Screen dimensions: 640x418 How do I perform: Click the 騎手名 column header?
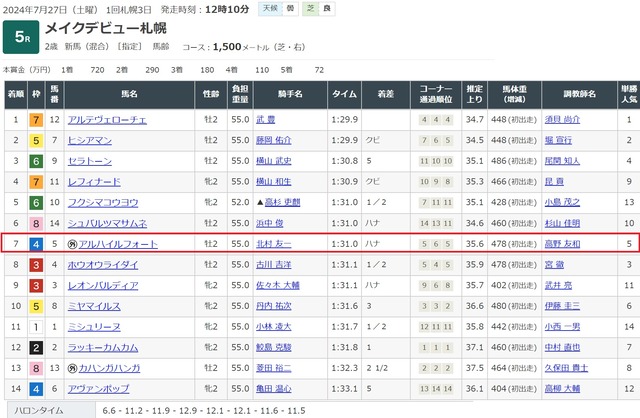click(x=290, y=95)
